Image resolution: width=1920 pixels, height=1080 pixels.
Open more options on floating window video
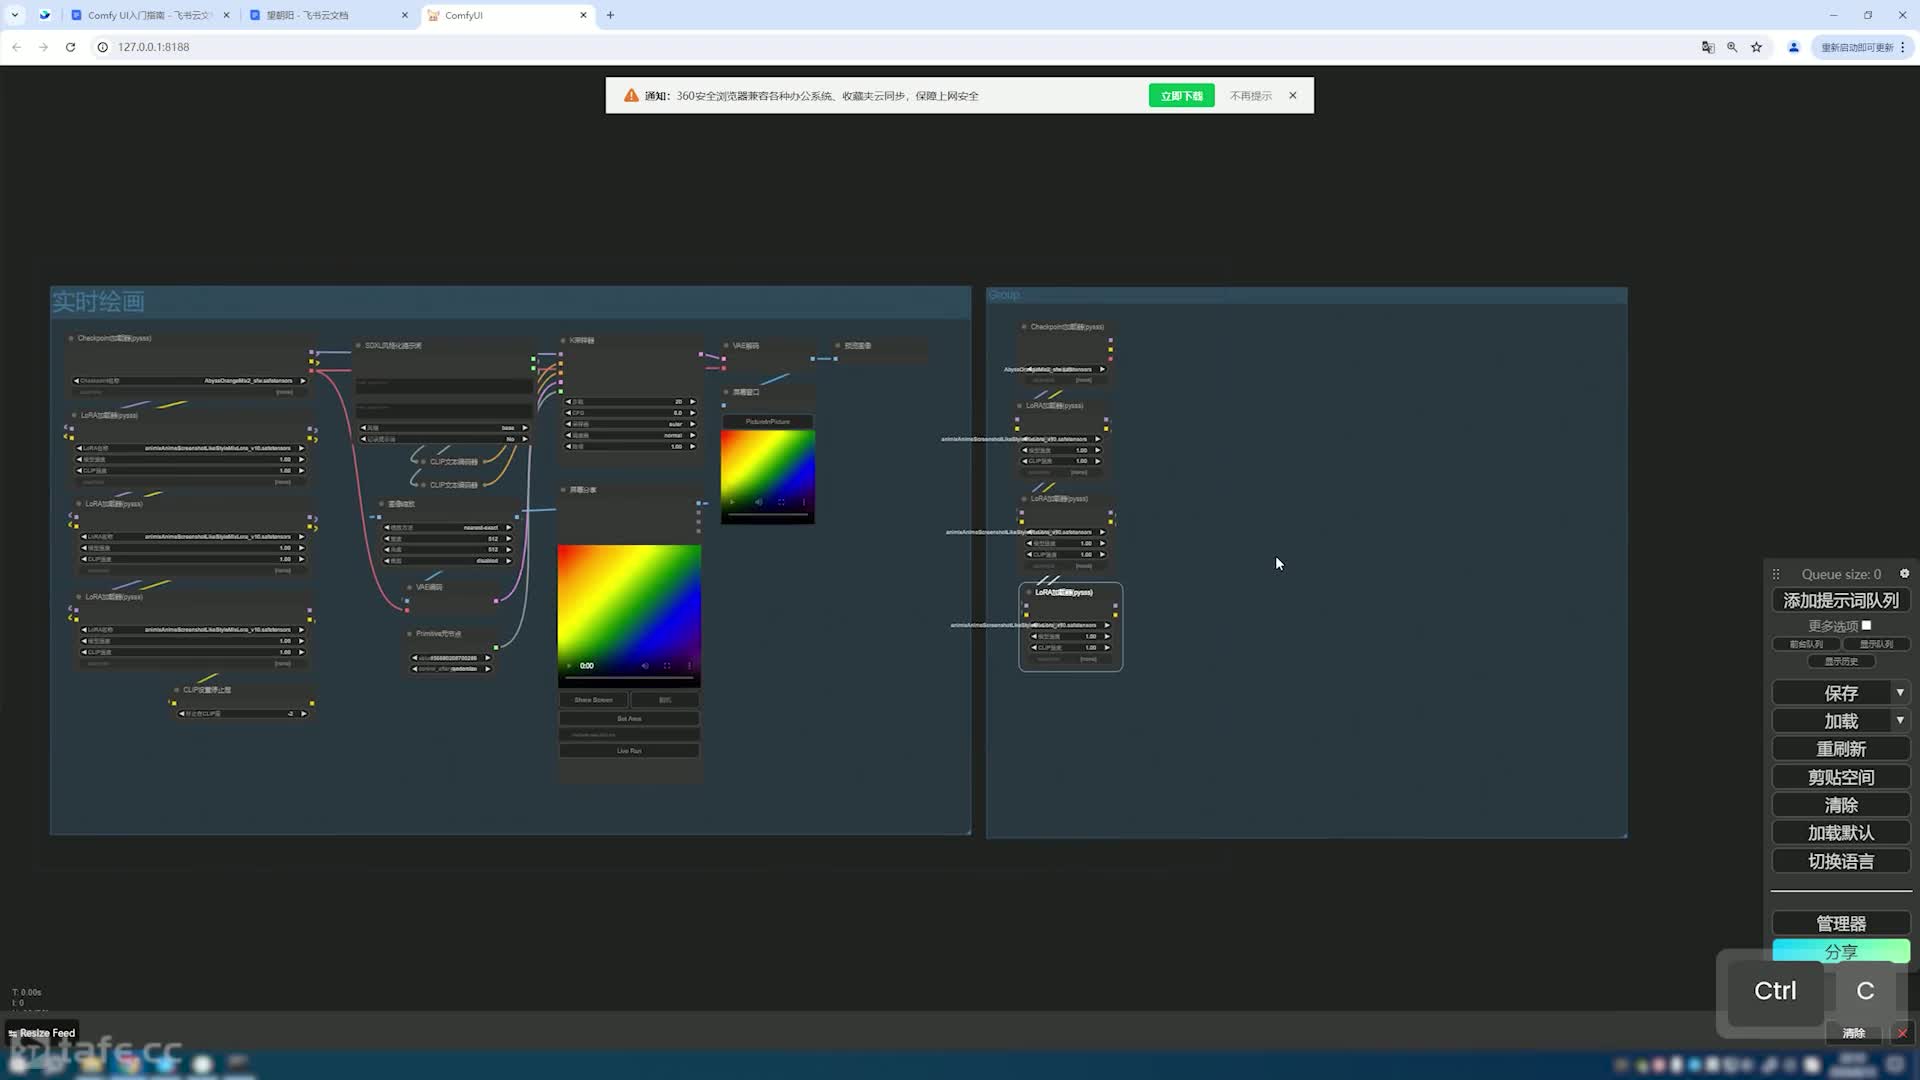click(804, 502)
